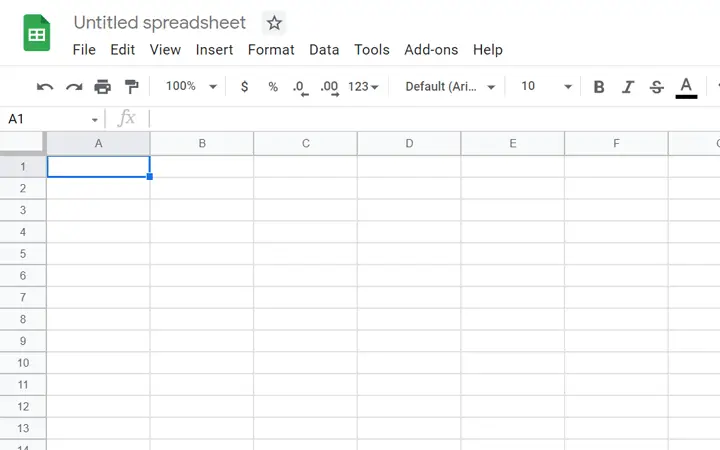Viewport: 720px width, 450px height.
Task: Format as percent icon
Action: tap(273, 87)
